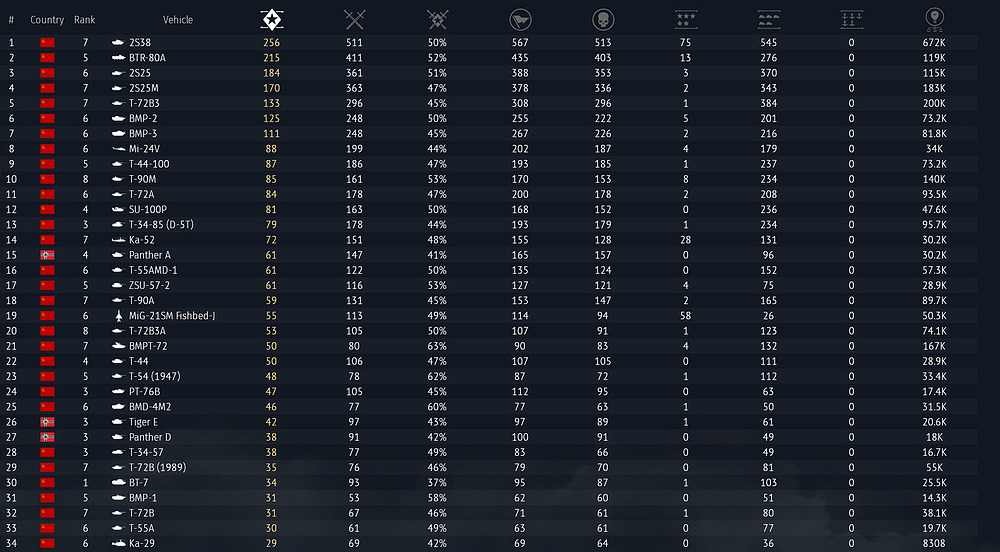This screenshot has width=1000, height=552.
Task: Sort by the victories star icon column
Action: (272, 19)
